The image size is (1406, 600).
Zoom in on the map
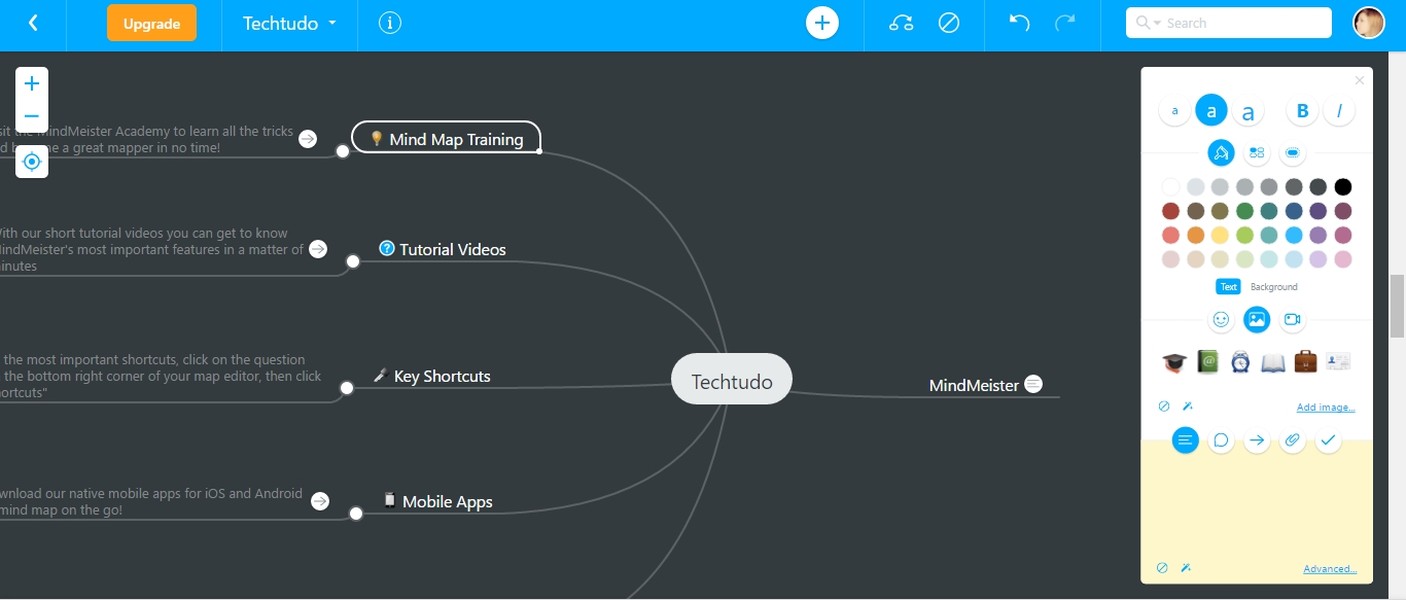[x=32, y=84]
